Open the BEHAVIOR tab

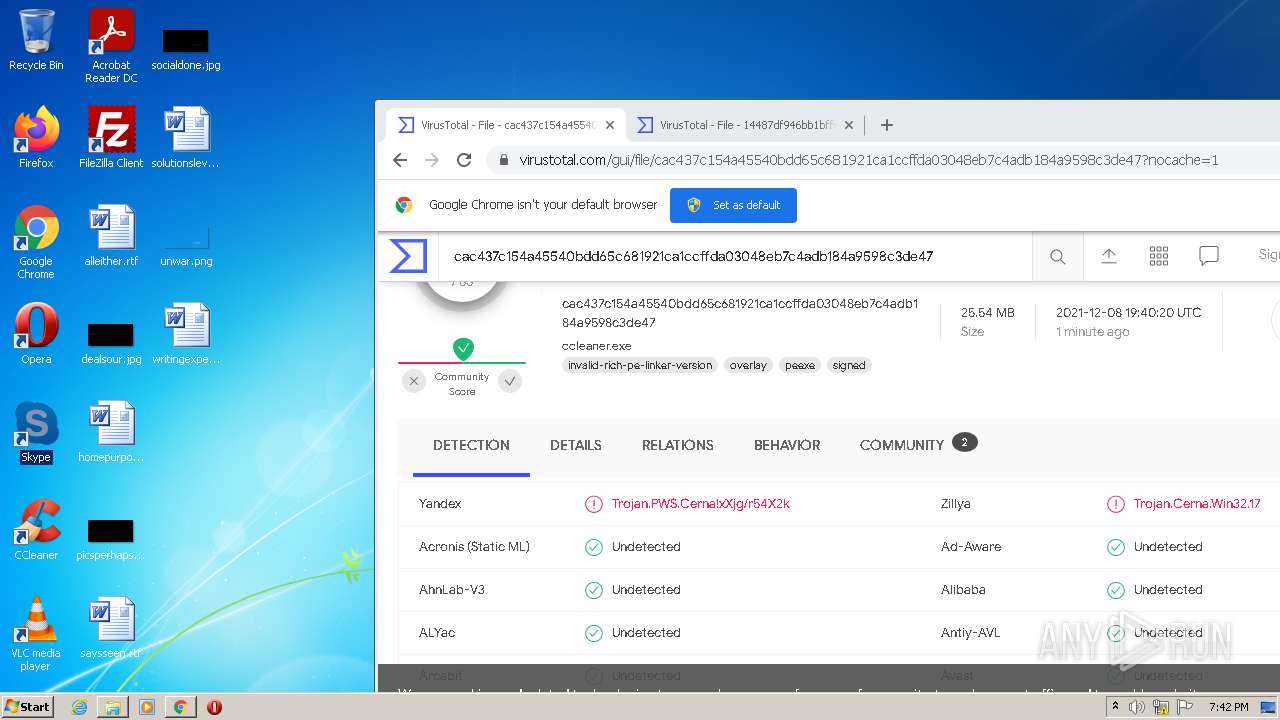point(787,445)
